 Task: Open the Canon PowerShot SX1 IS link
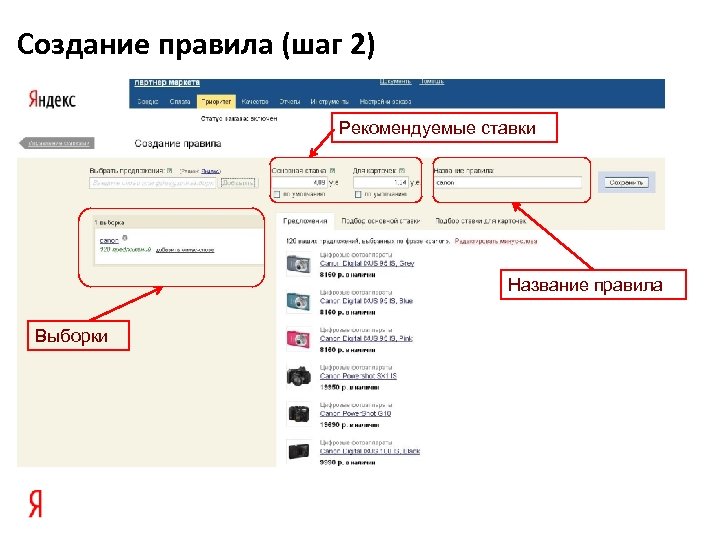pyautogui.click(x=358, y=376)
